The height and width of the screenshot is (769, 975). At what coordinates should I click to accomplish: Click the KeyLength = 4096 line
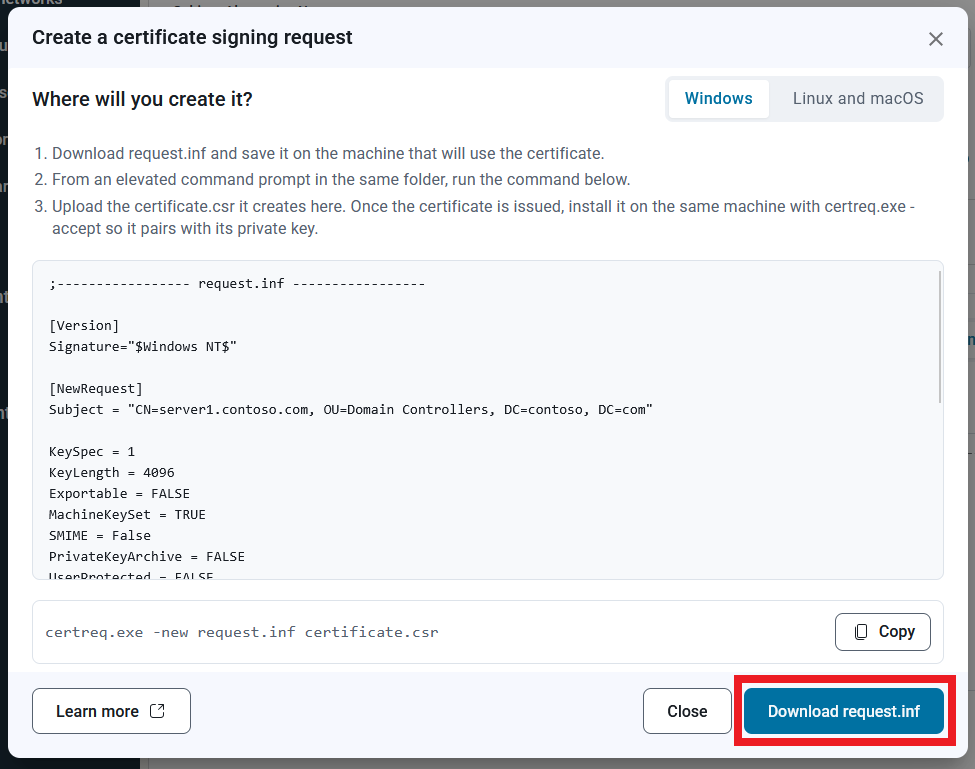point(111,473)
